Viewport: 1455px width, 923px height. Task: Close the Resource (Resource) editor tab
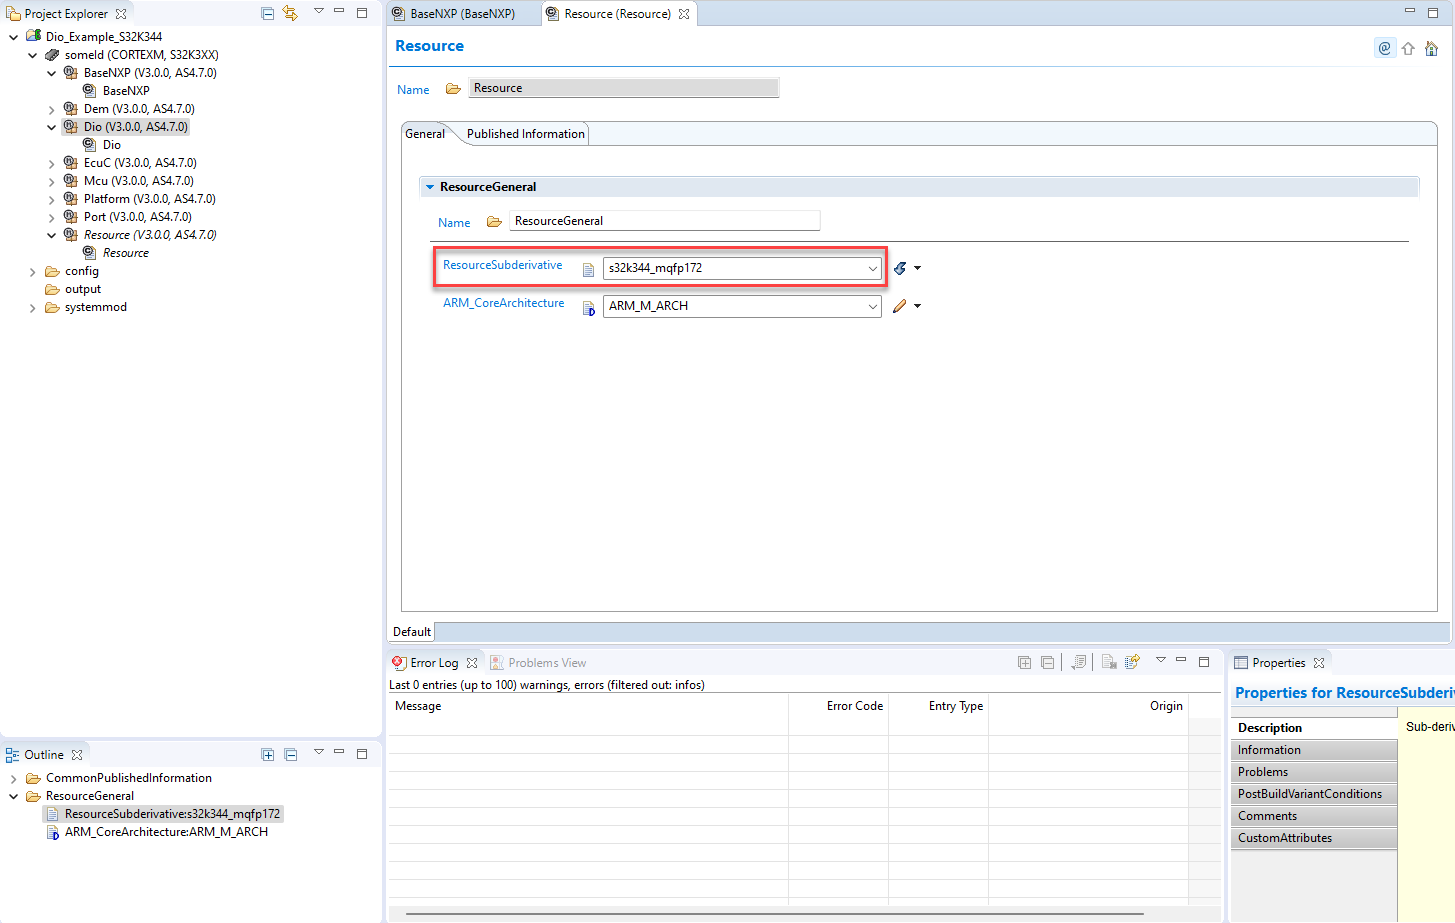(684, 14)
